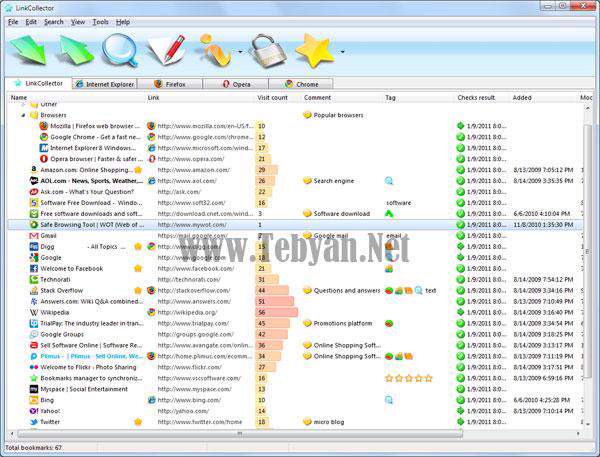Sort by the Added column header

click(x=522, y=98)
